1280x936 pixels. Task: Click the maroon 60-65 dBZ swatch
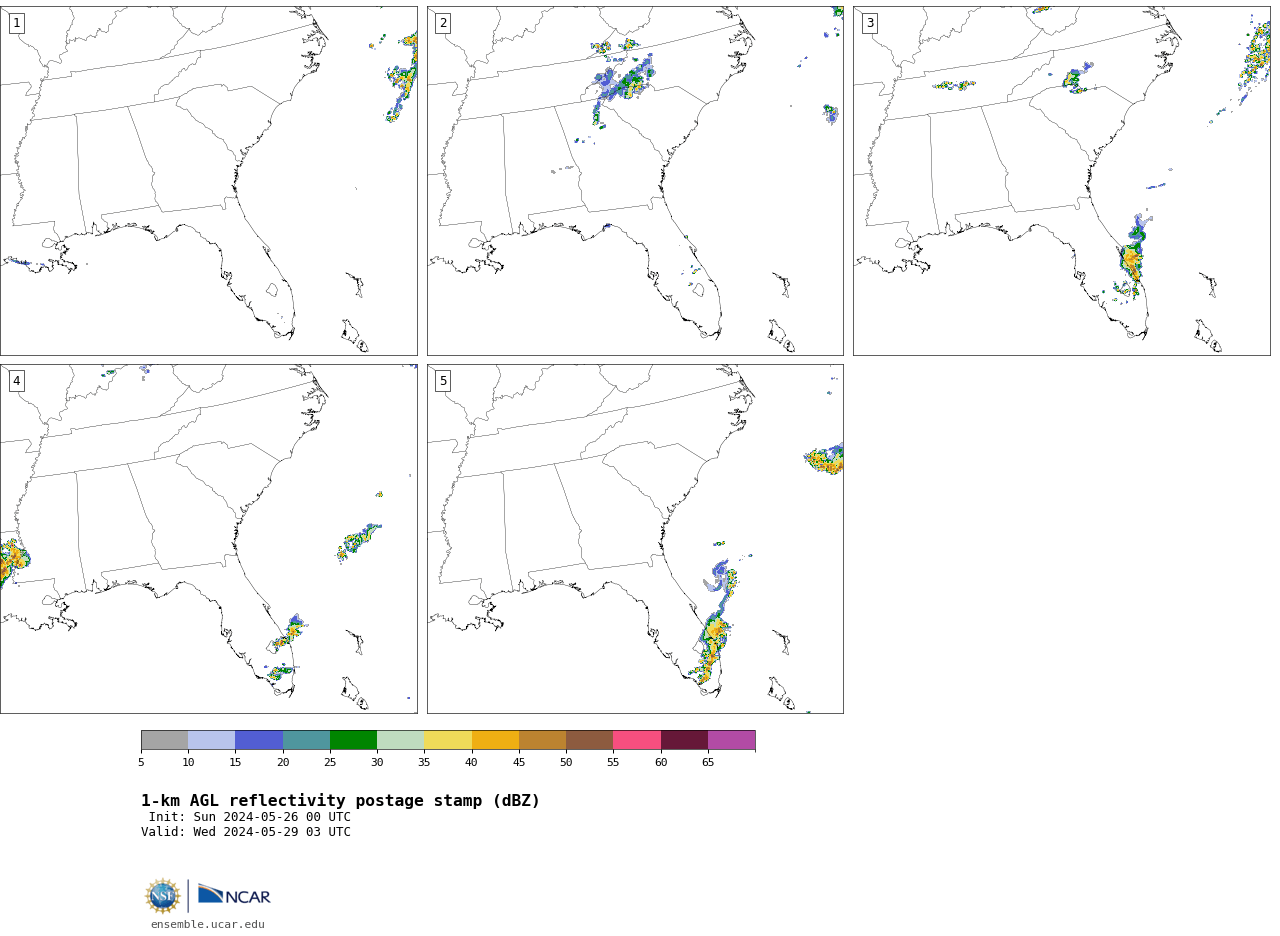[684, 740]
